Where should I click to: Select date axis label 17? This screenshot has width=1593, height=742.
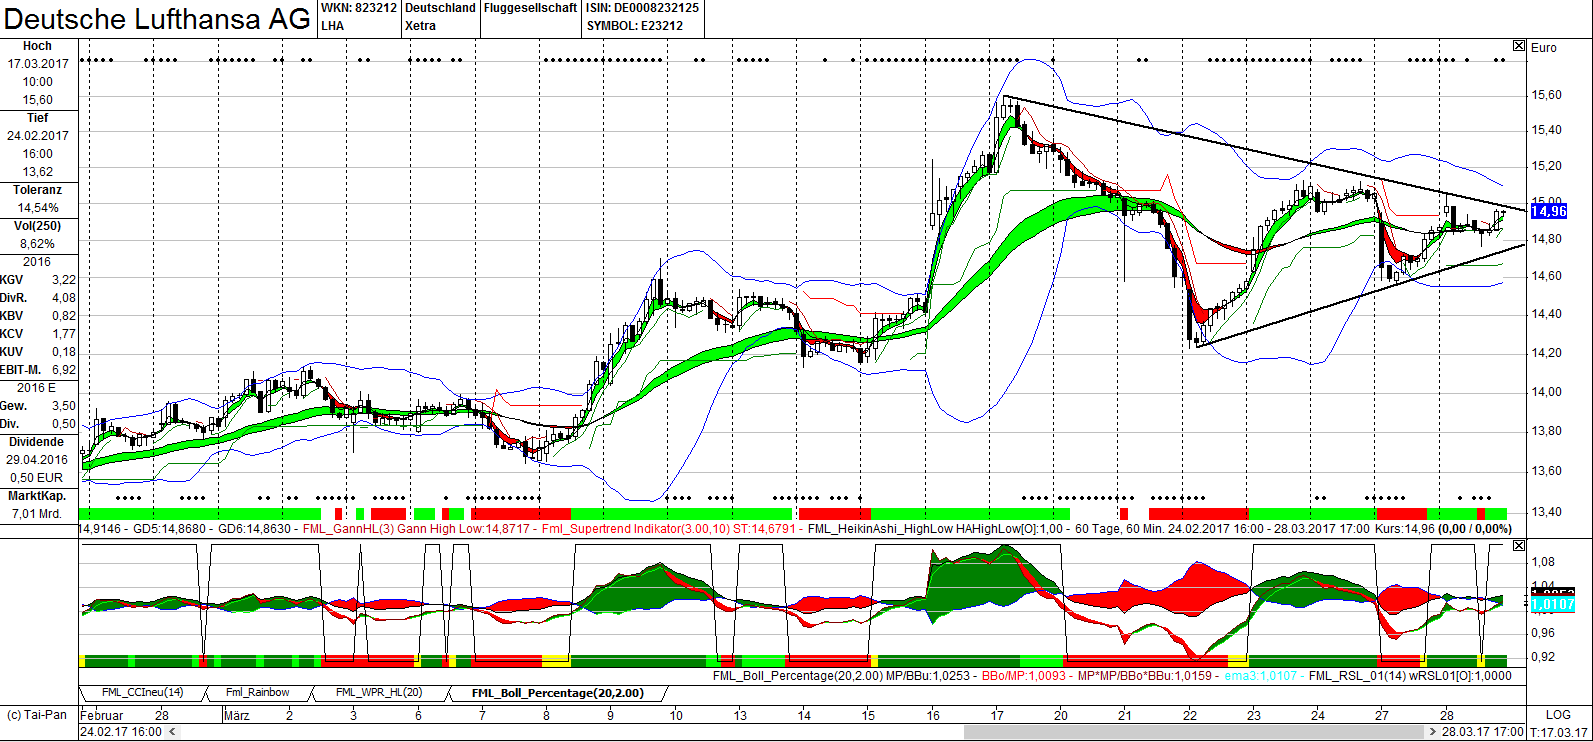(997, 716)
